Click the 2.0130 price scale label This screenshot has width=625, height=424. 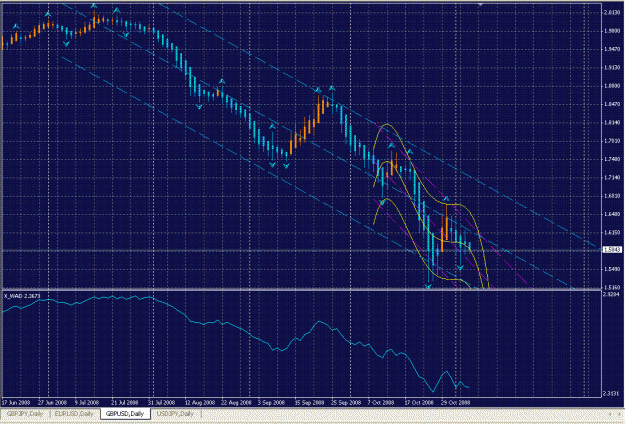611,13
